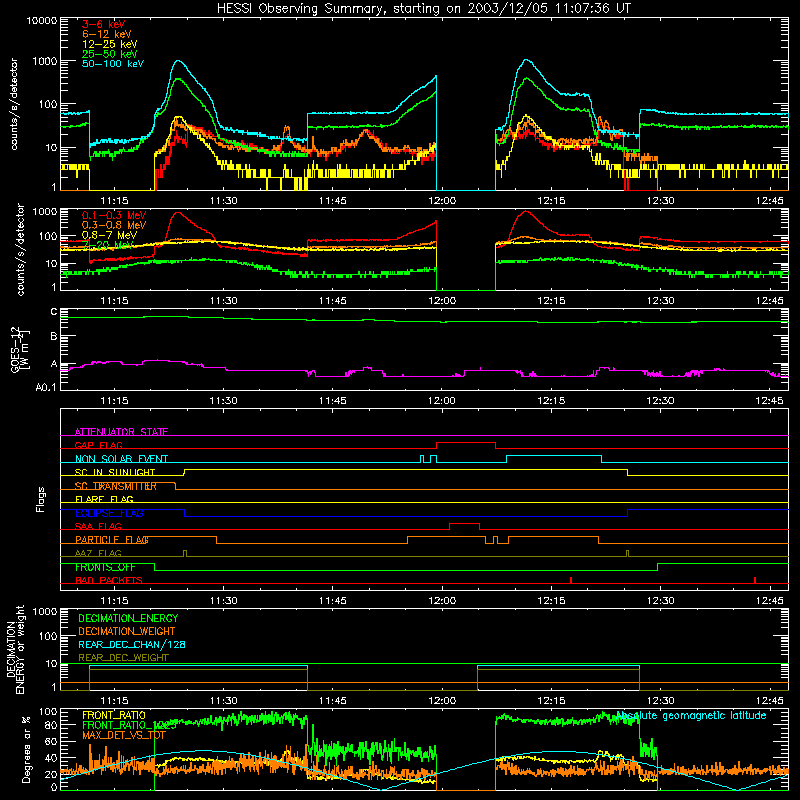This screenshot has height=800, width=800.
Task: Click the ECLIPSE_FLAG label
Action: 109,513
